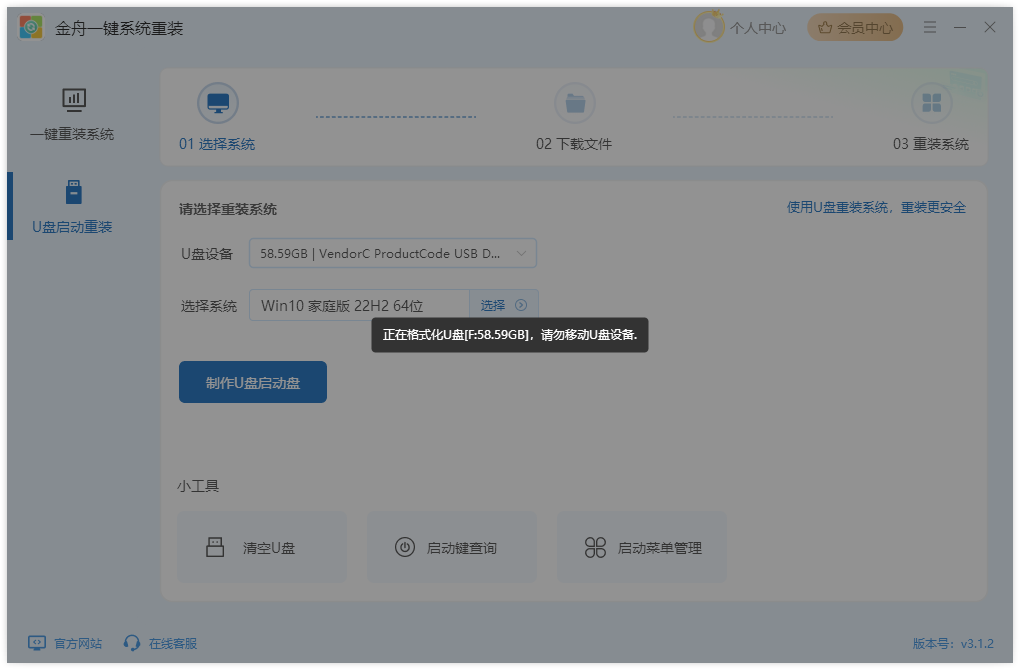Image resolution: width=1020 pixels, height=670 pixels.
Task: Click the U盘启动重装 USB drive icon
Action: [x=74, y=193]
